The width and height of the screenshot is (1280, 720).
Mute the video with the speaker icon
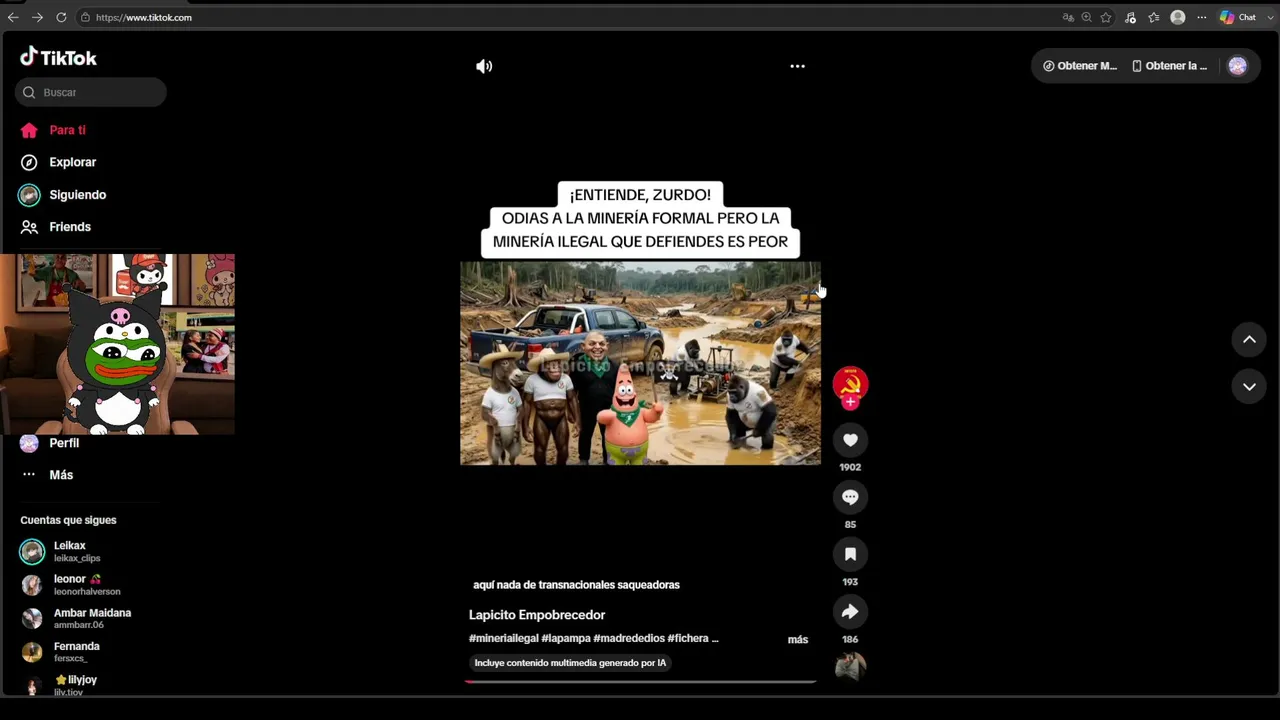pyautogui.click(x=484, y=66)
